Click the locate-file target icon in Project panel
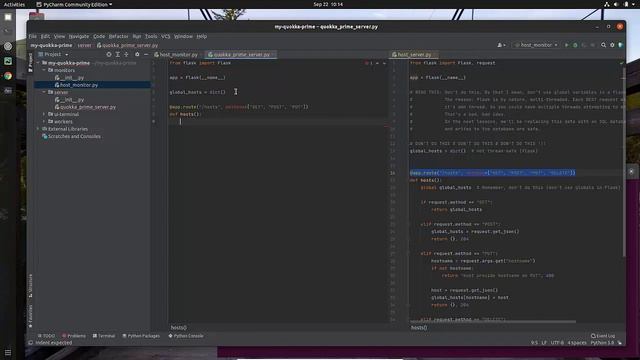Screen dimensions: 640x360 [x=109, y=54]
